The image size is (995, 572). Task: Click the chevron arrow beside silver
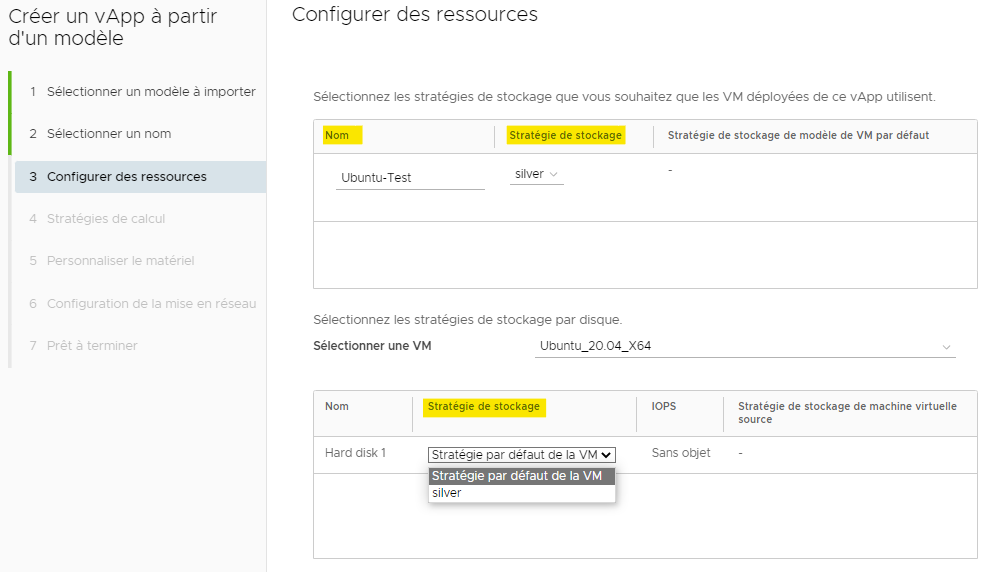(x=553, y=175)
